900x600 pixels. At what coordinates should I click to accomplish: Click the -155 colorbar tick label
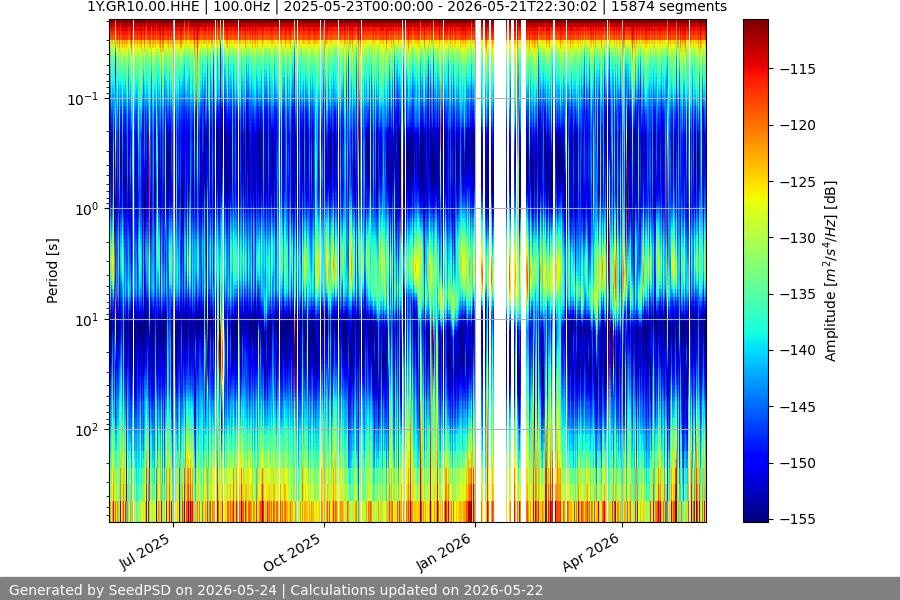tap(798, 519)
